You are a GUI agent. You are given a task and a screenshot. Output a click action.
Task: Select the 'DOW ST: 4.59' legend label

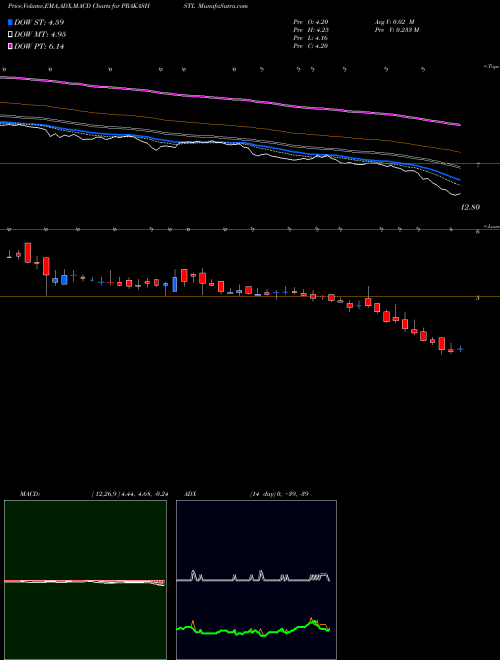(x=39, y=22)
